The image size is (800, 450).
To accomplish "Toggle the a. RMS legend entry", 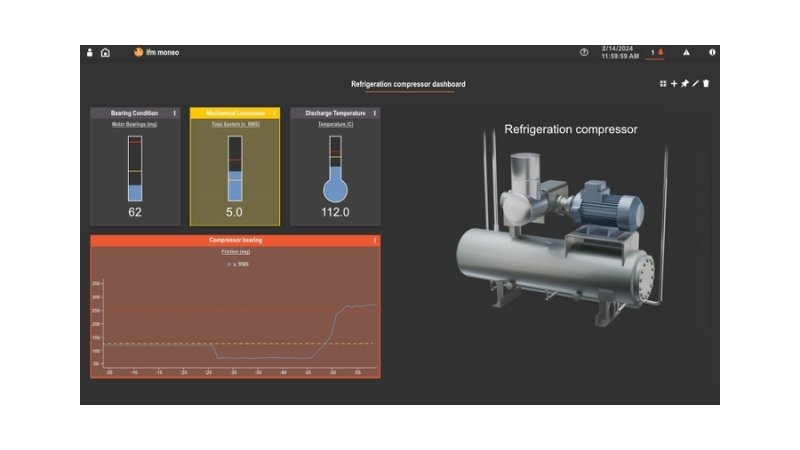I will (238, 264).
